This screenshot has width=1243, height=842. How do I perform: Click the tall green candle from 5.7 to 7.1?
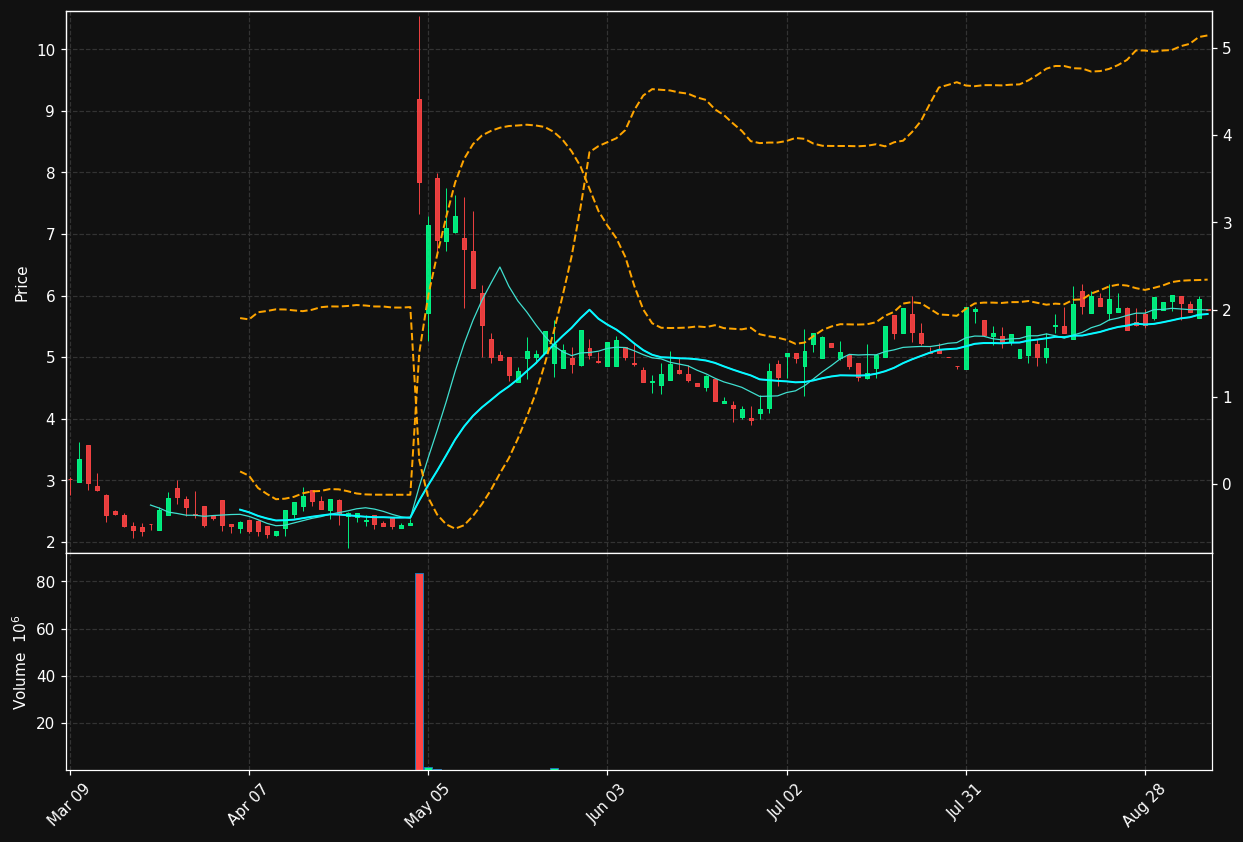(428, 269)
